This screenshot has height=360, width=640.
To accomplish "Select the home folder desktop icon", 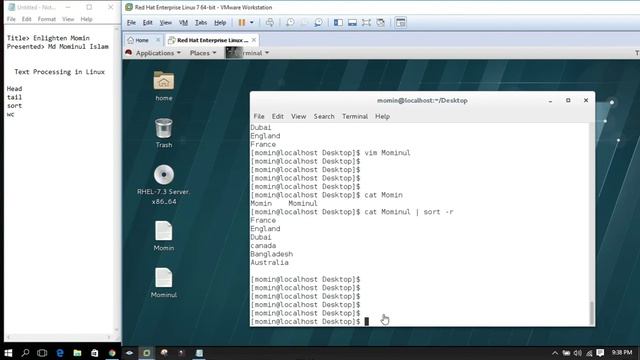I will point(164,86).
